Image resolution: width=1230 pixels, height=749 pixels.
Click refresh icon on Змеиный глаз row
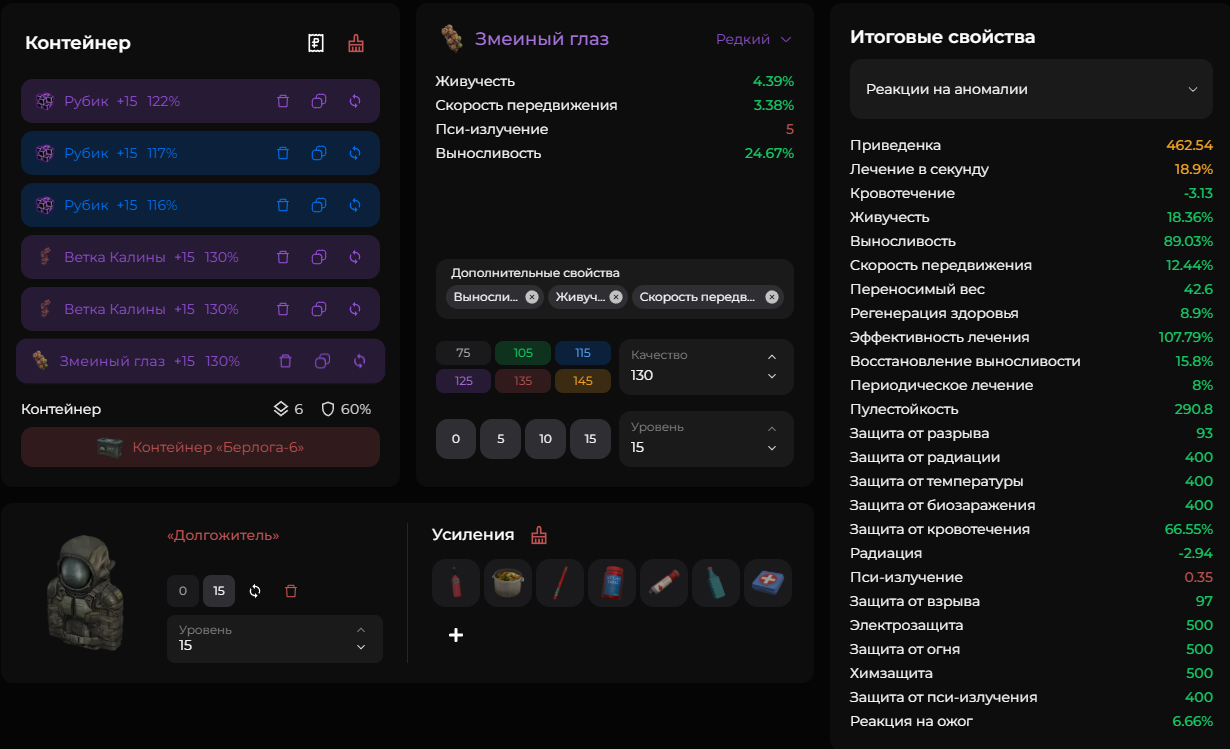(359, 361)
